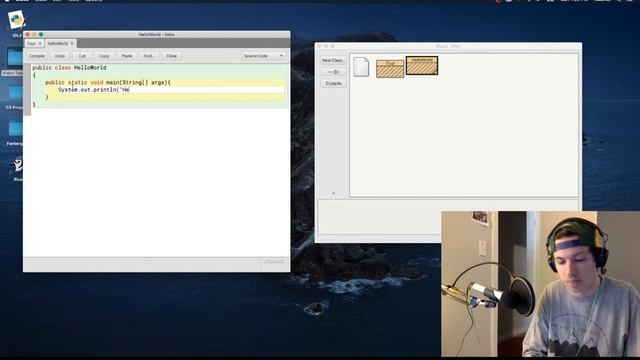This screenshot has width=640, height=360.
Task: Click the 'public static void main' line
Action: [108, 82]
